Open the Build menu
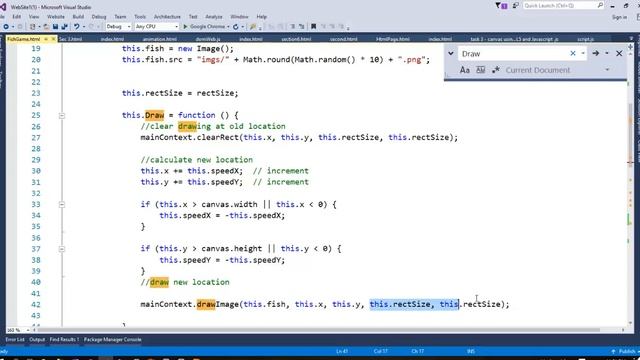The image size is (640, 360). pyautogui.click(x=78, y=17)
